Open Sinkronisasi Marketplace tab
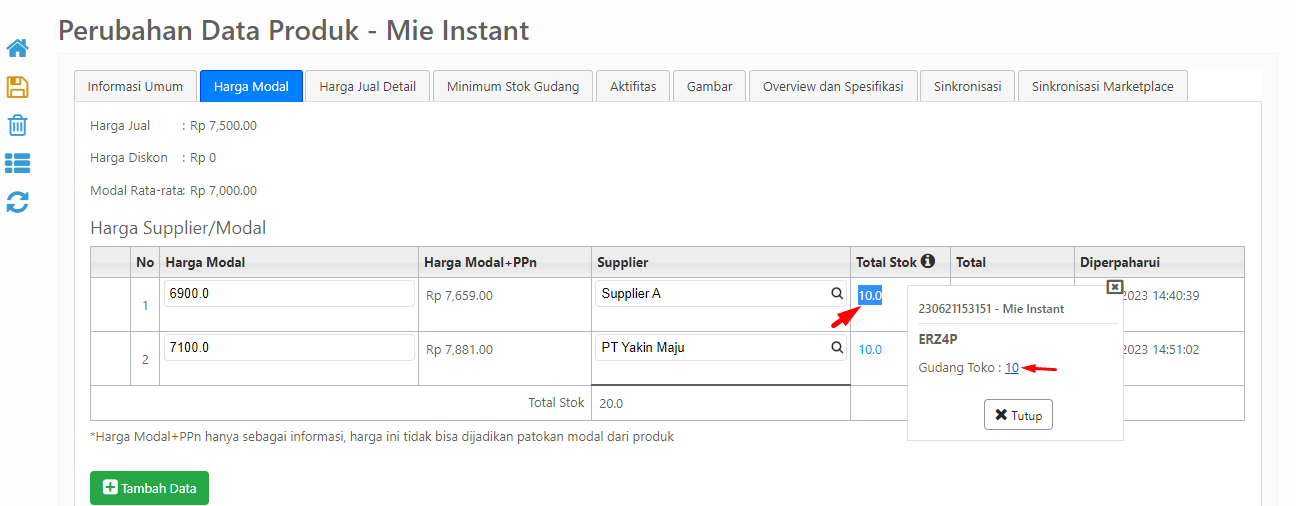Image resolution: width=1296 pixels, height=506 pixels. click(x=1102, y=86)
